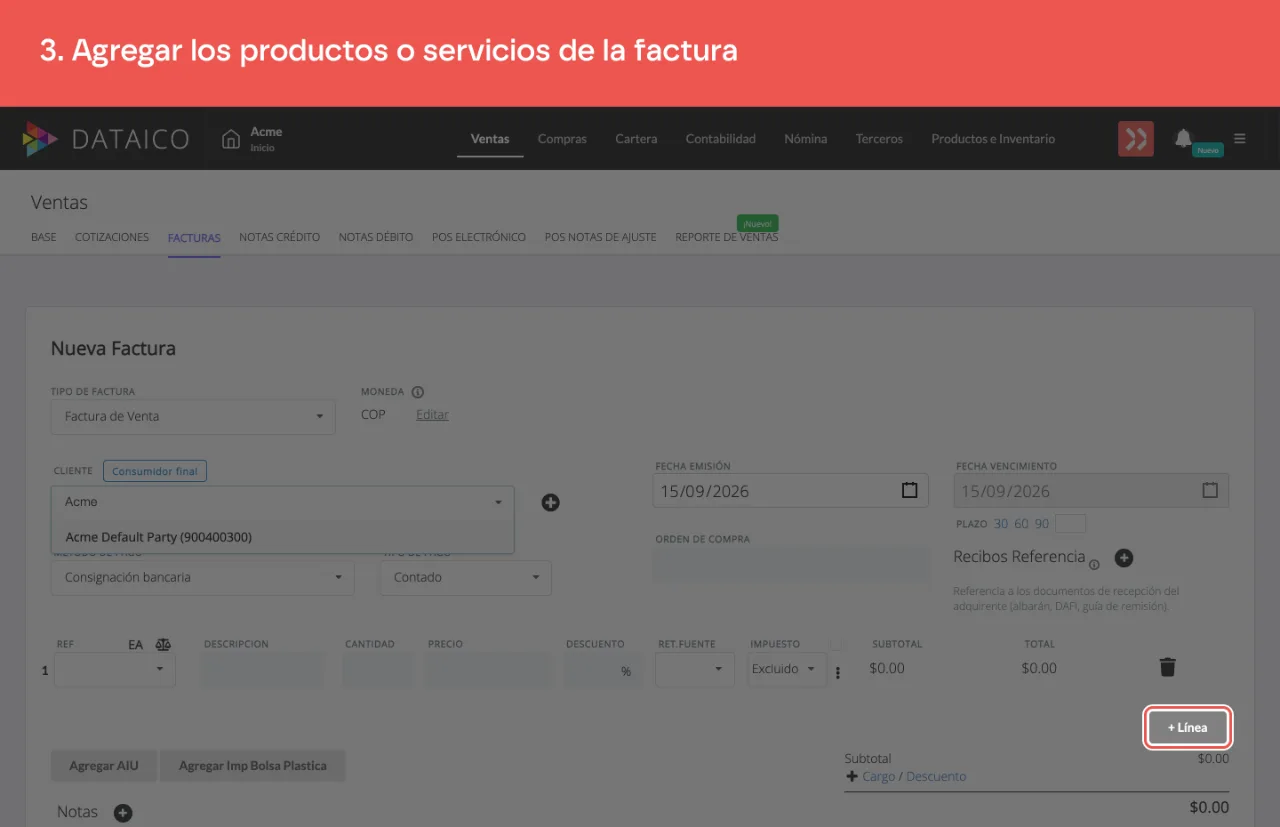Open the Consignación bancaria payment dropdown

(203, 577)
